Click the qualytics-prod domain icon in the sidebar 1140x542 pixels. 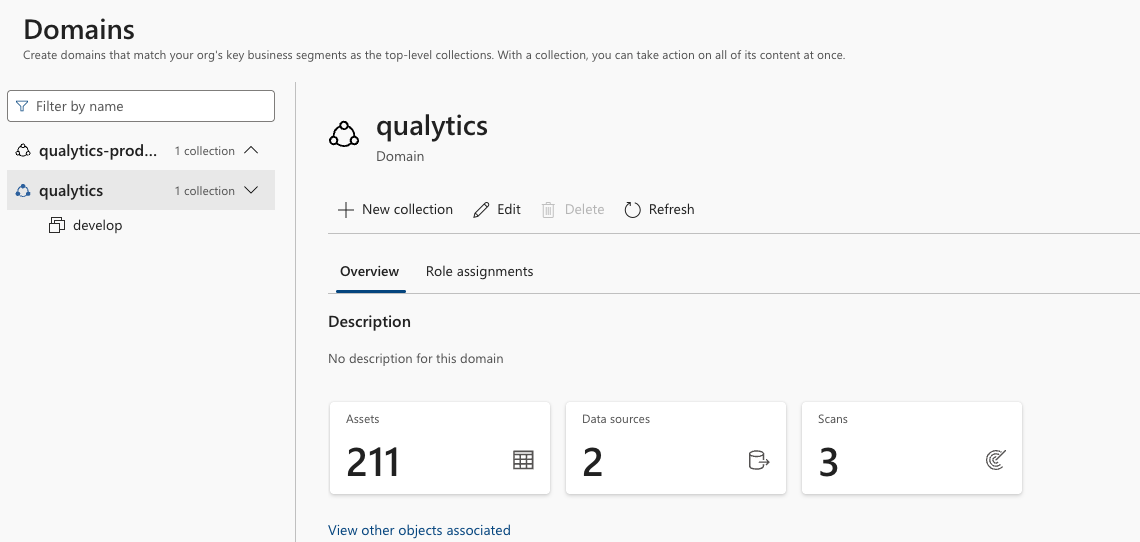click(x=24, y=151)
